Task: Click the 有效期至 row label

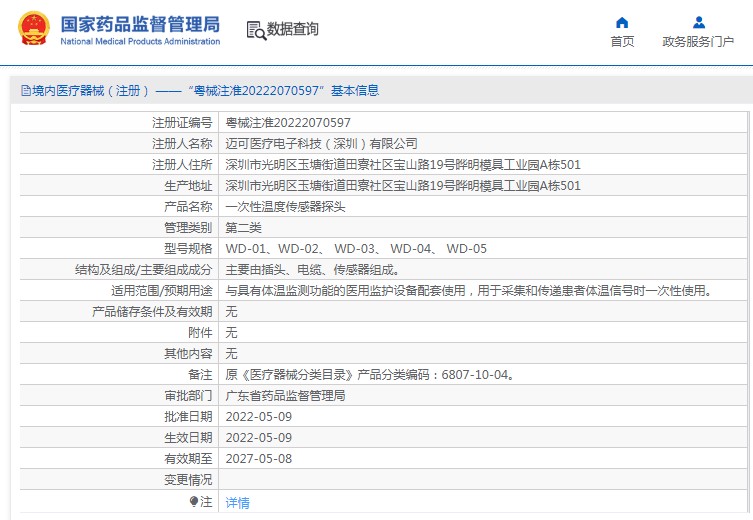Action: tap(188, 459)
